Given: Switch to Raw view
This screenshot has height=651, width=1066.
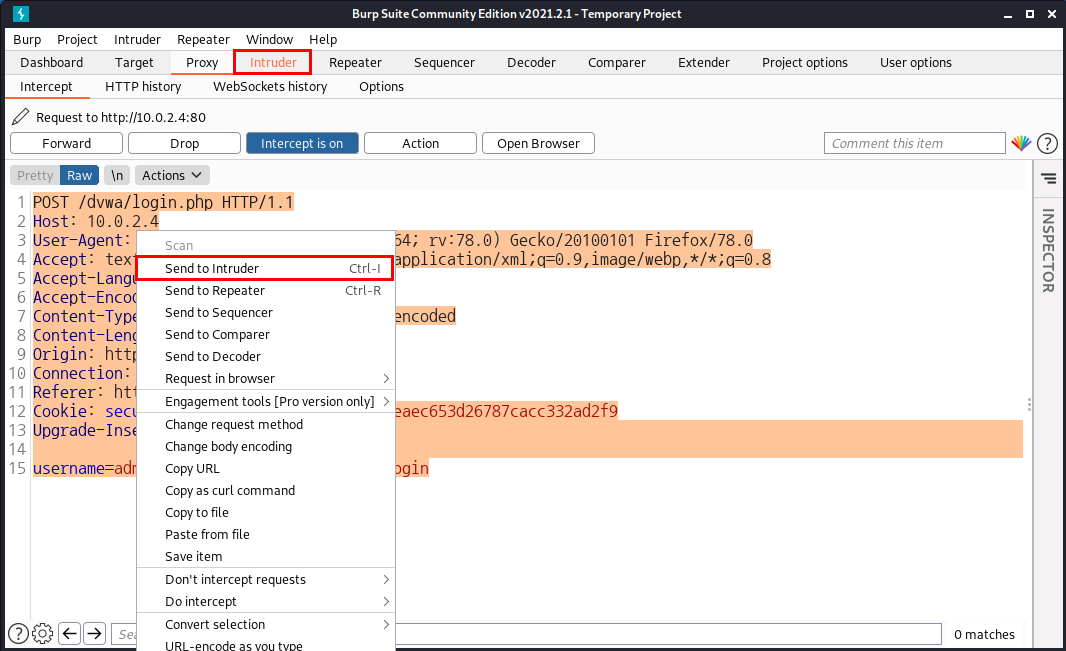Looking at the screenshot, I should pyautogui.click(x=80, y=175).
